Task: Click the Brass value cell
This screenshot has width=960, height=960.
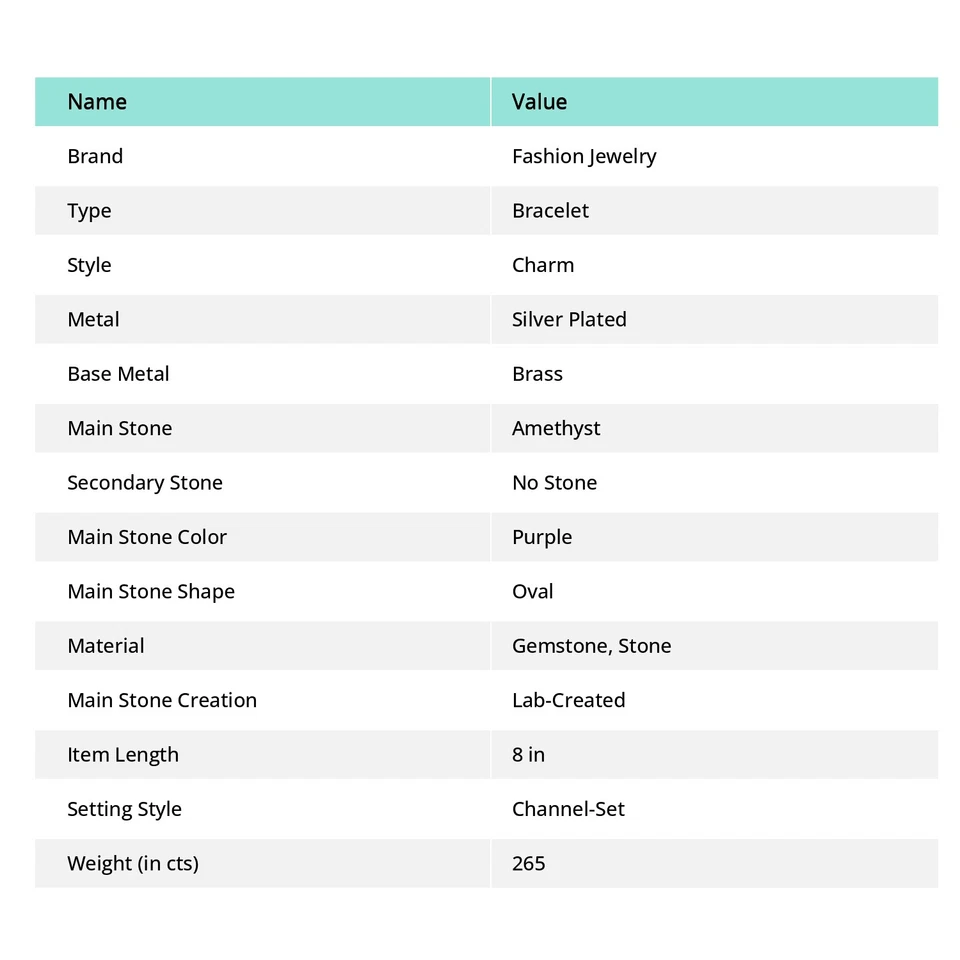Action: click(537, 374)
